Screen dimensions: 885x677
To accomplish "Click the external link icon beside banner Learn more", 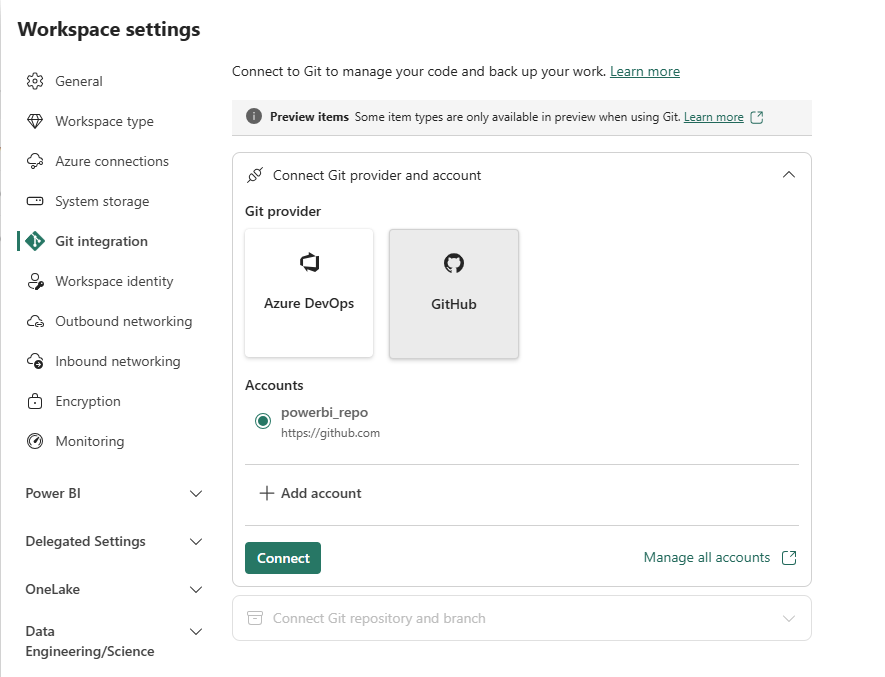I will click(x=757, y=117).
